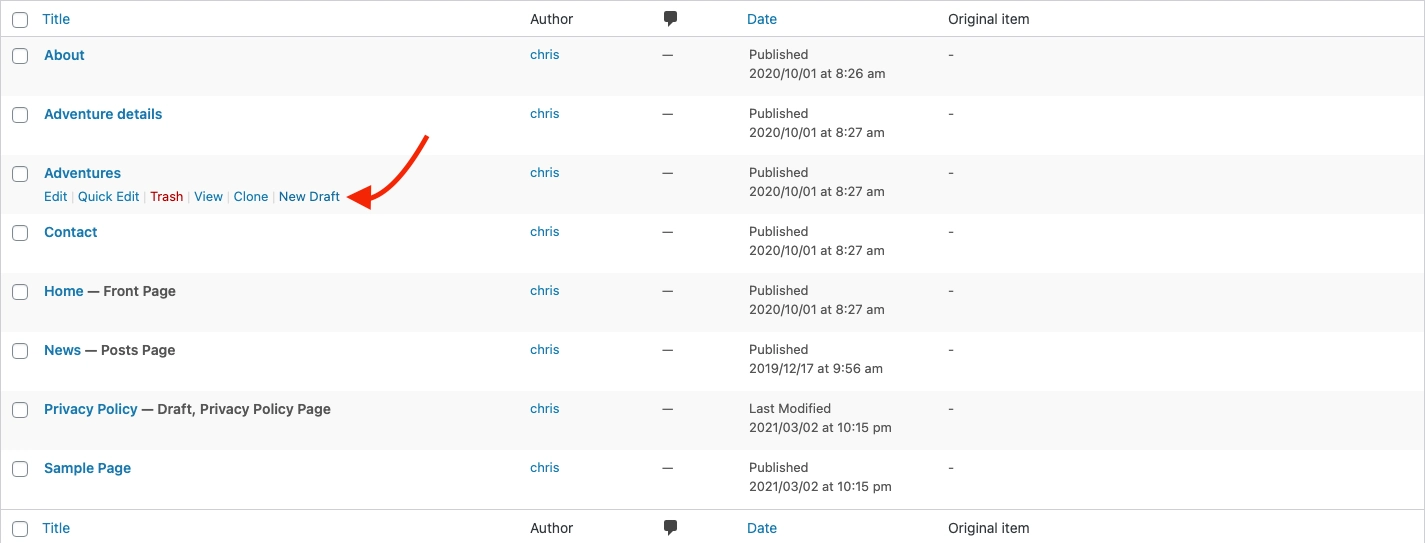The width and height of the screenshot is (1425, 543).
Task: Sort by Date in footer row
Action: (762, 528)
